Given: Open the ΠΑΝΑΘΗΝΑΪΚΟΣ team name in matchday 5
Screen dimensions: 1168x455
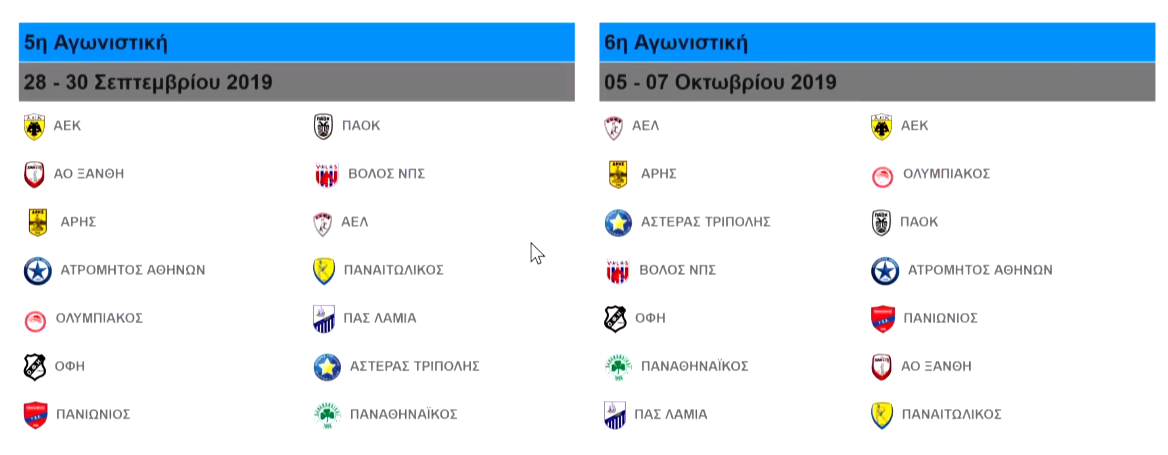Looking at the screenshot, I should [x=403, y=414].
